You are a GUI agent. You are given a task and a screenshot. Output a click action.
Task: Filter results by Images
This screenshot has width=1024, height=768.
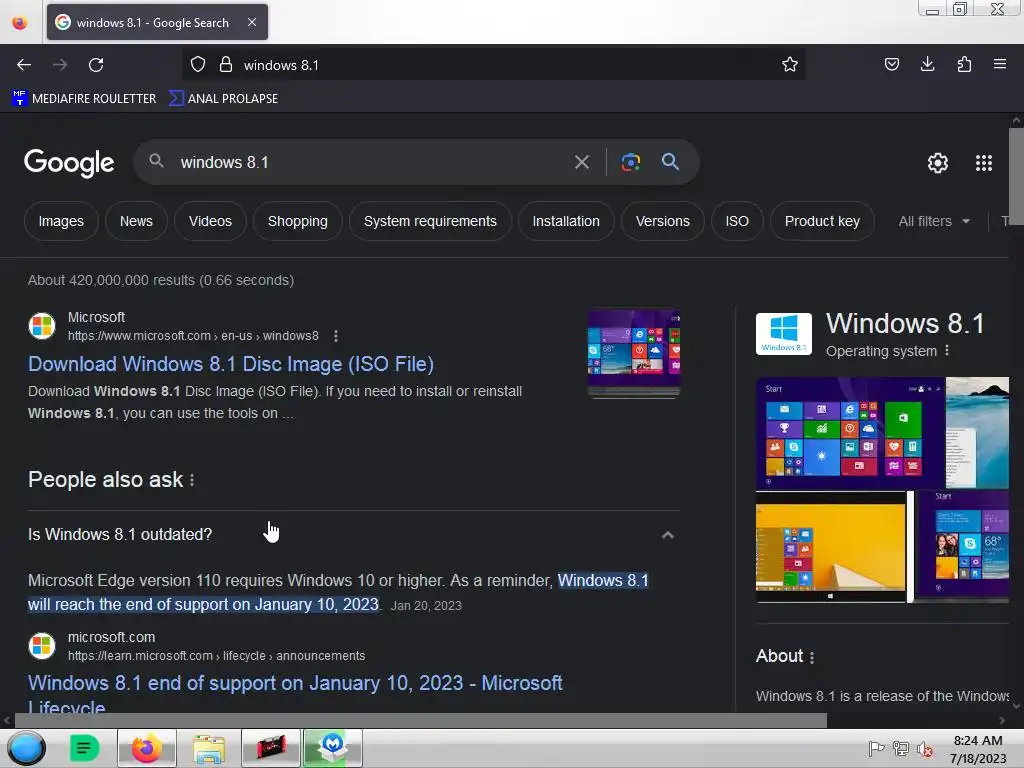point(61,221)
